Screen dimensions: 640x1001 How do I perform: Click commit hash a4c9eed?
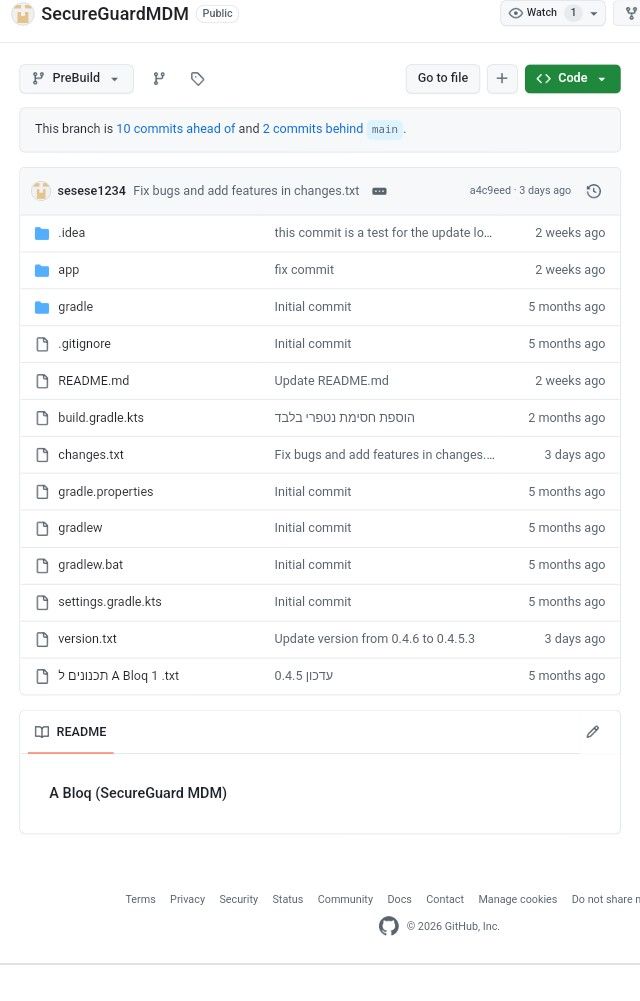[x=490, y=191]
